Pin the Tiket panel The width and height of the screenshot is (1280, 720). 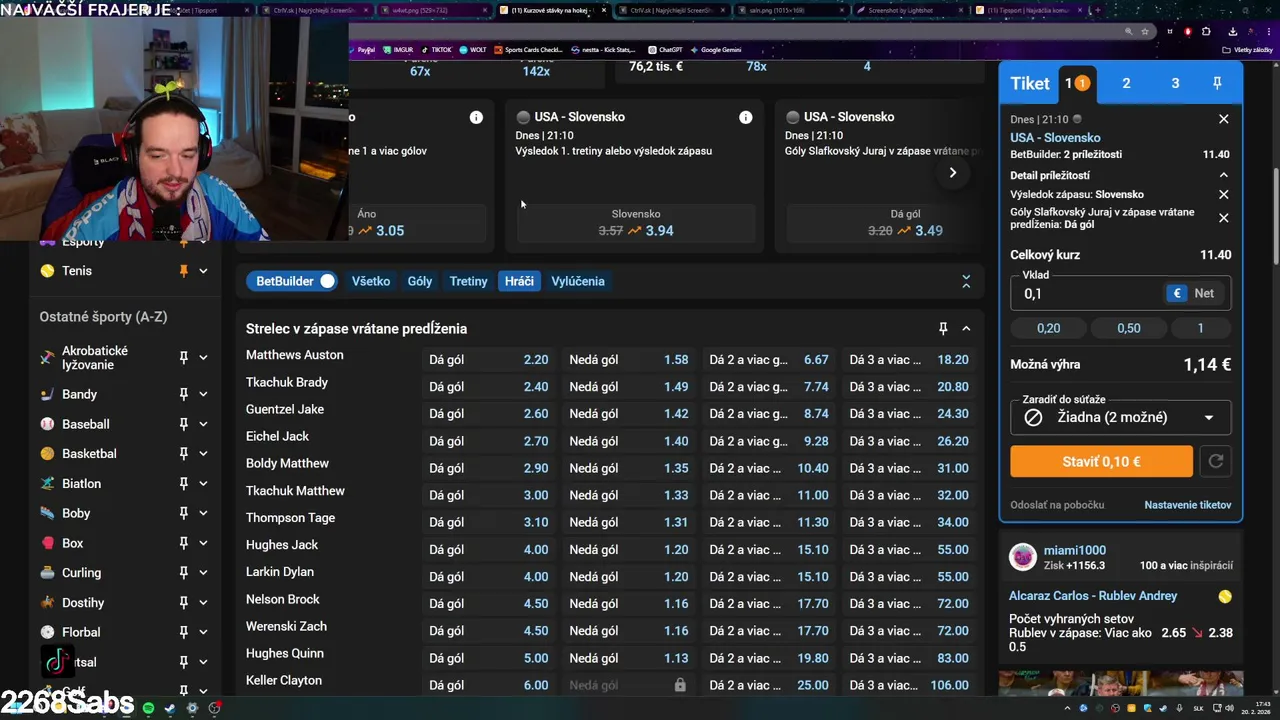[1217, 83]
